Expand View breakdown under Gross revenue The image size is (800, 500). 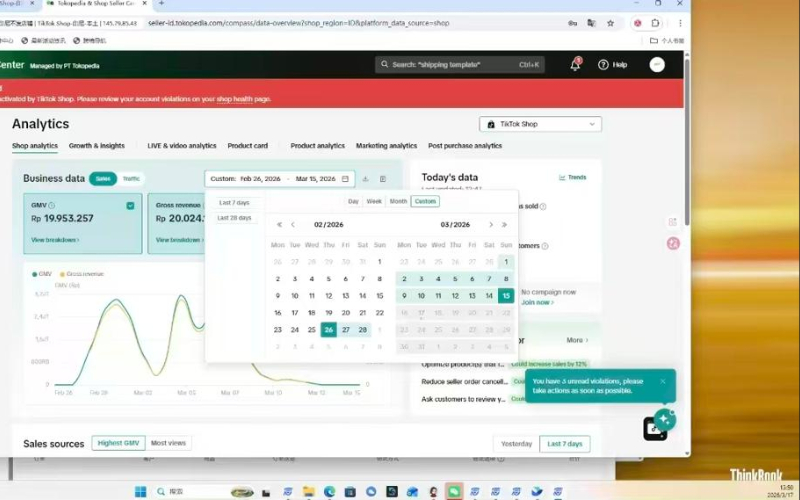180,240
